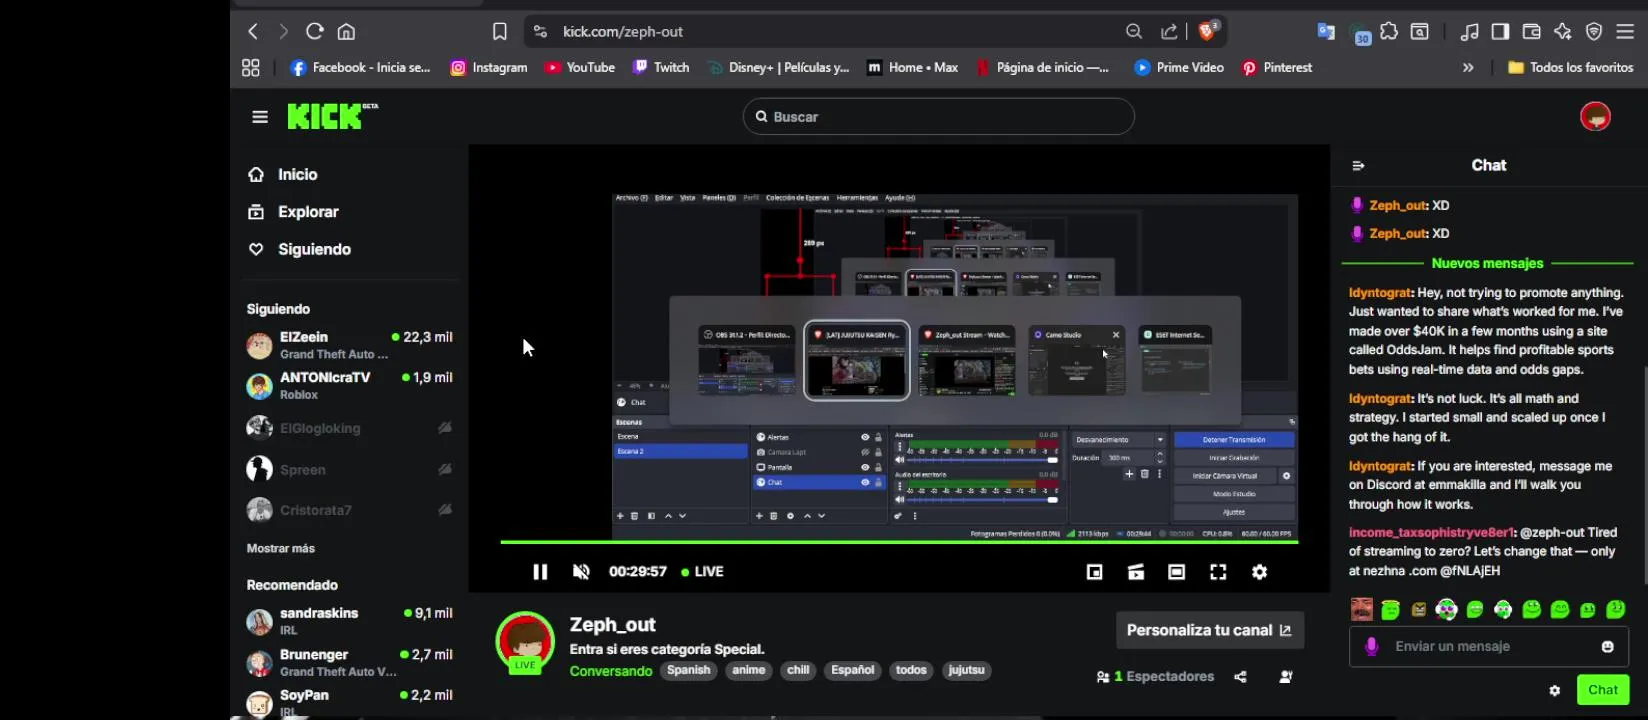
Task: Open the Zeph_out streamer avatar
Action: click(x=525, y=642)
